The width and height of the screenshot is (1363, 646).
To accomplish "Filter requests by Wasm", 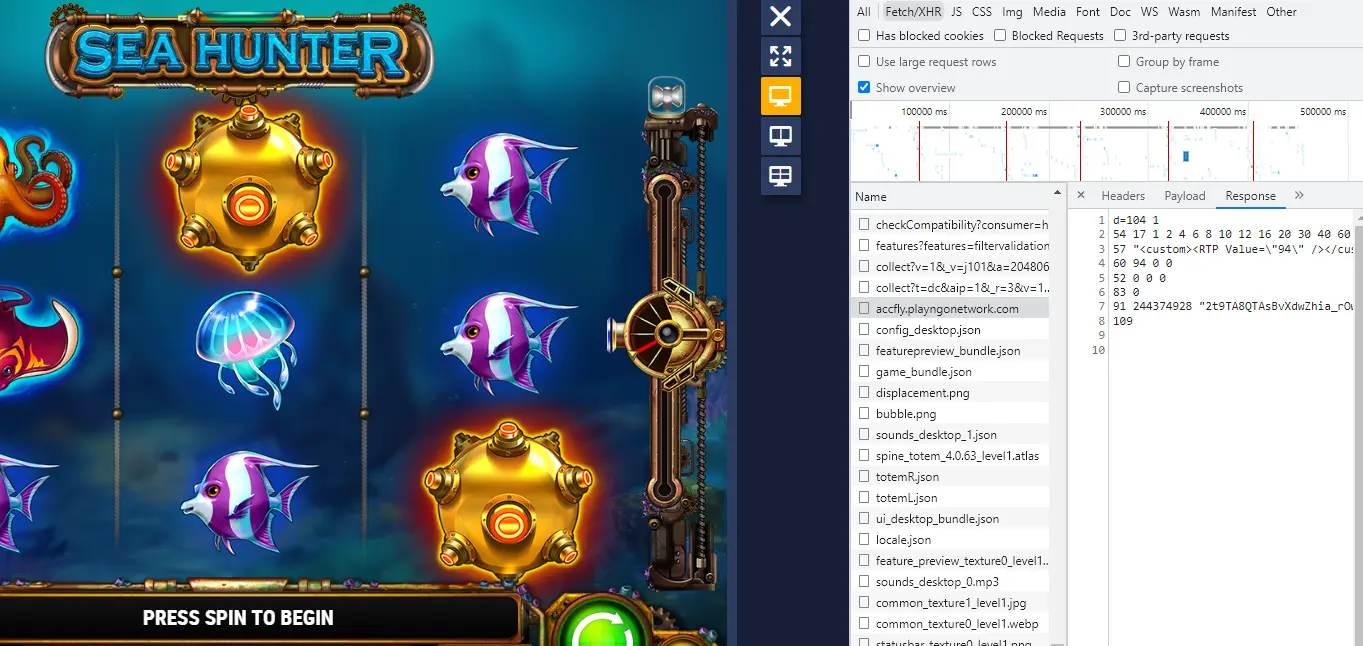I will tap(1184, 12).
